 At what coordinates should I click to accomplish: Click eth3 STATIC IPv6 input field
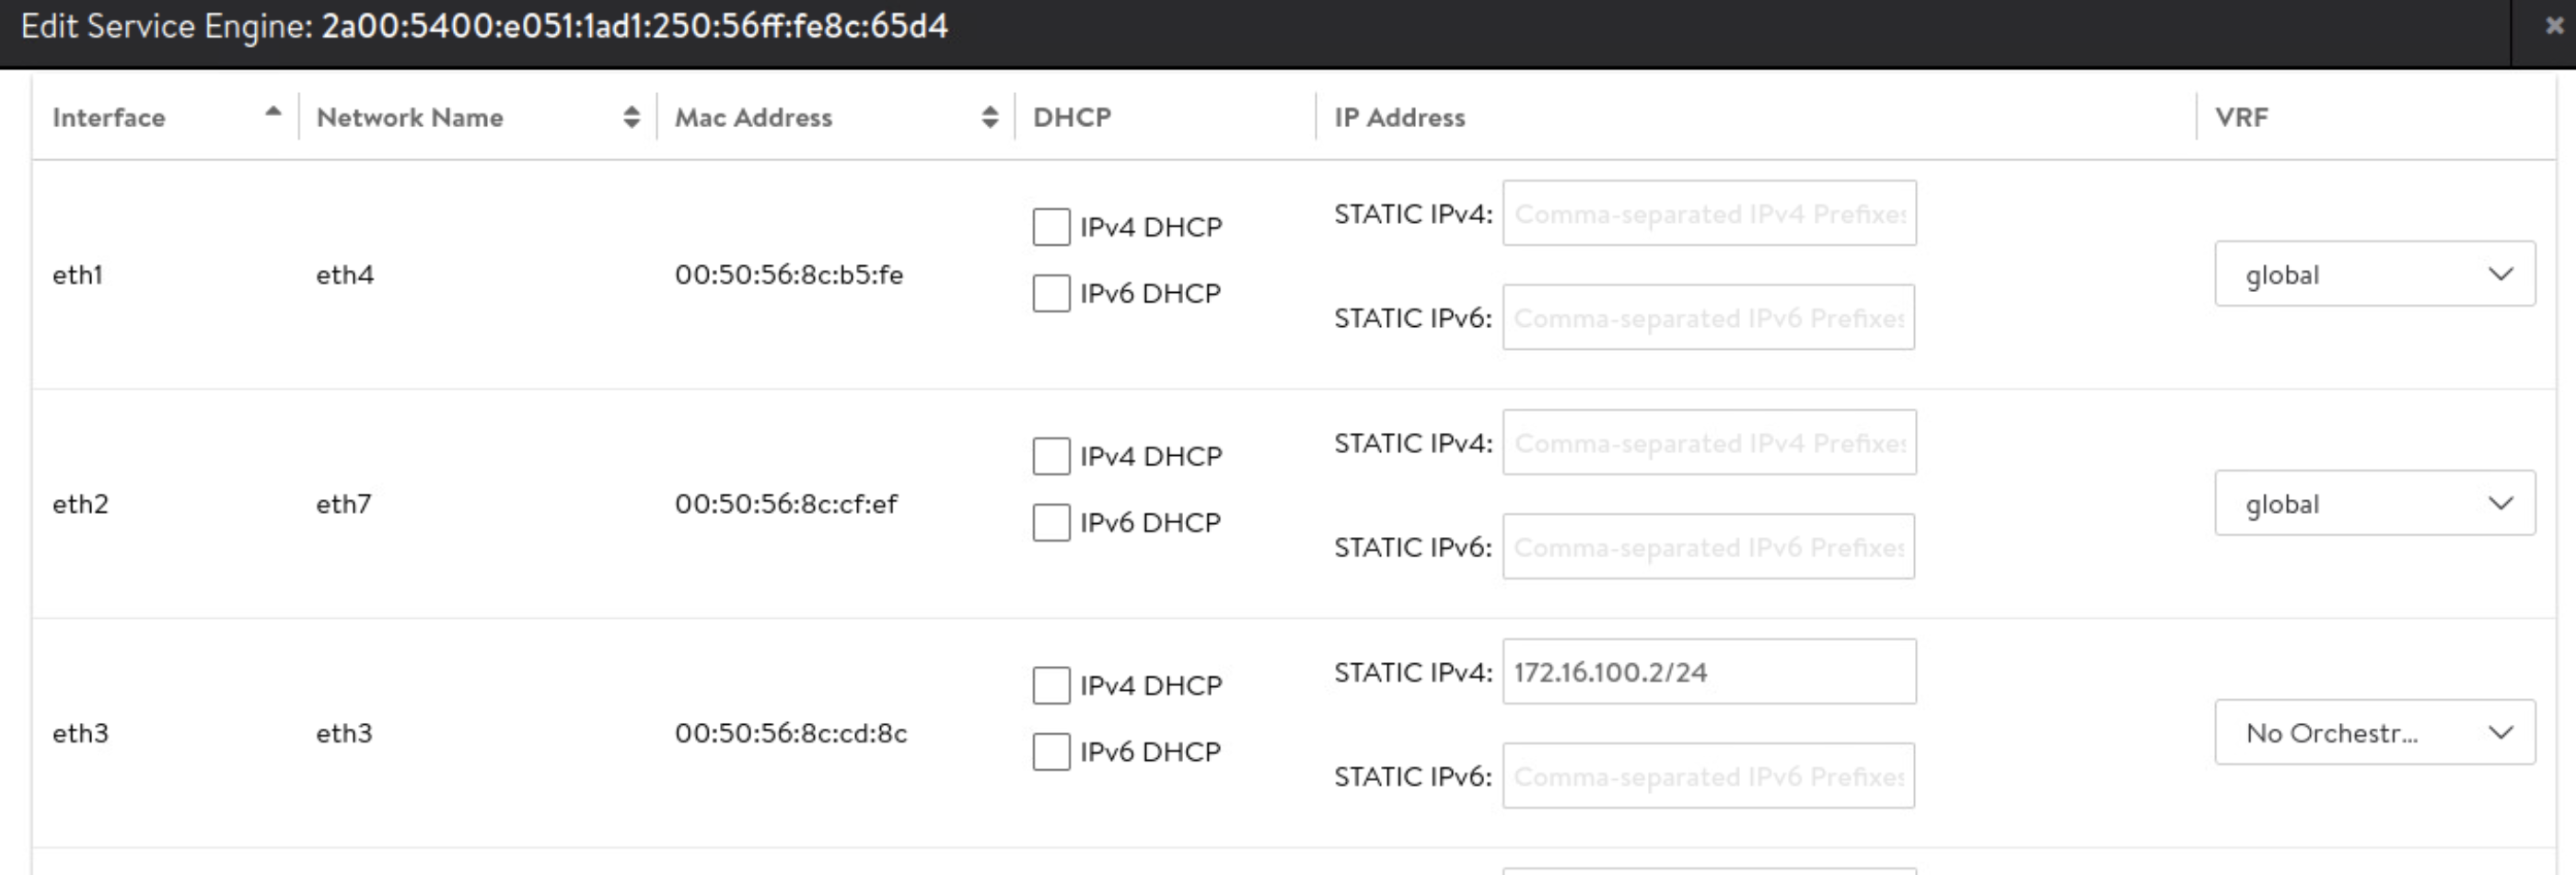[x=1708, y=776]
